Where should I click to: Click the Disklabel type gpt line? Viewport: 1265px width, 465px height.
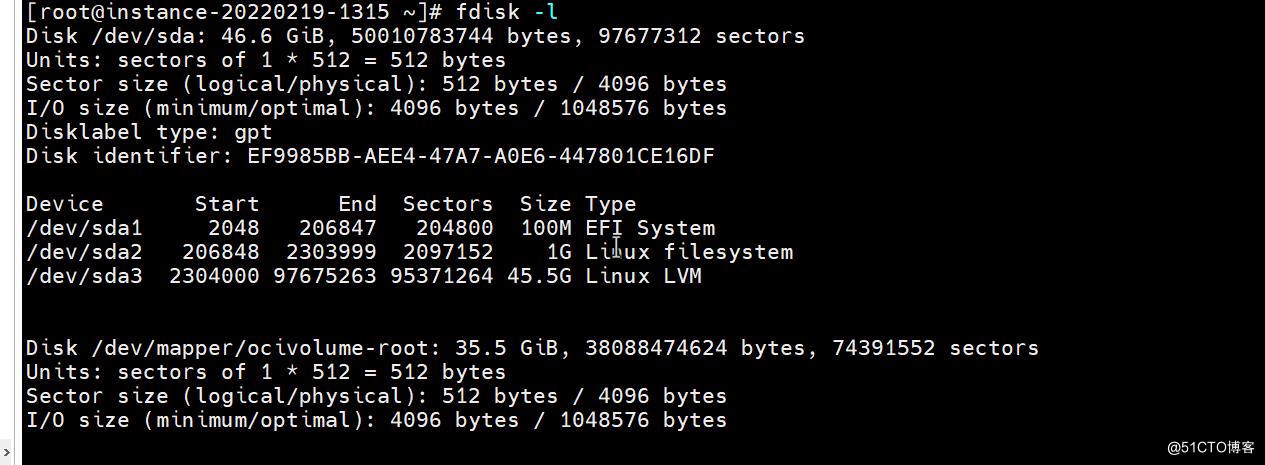[x=149, y=132]
